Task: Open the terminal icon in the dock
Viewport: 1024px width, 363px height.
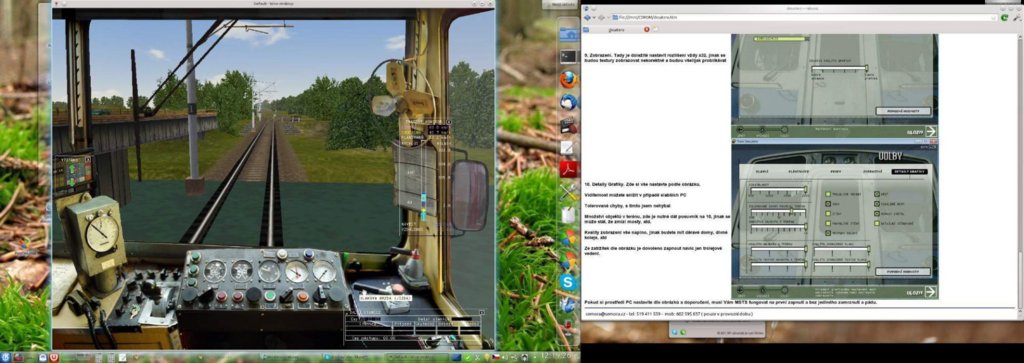Action: (568, 57)
